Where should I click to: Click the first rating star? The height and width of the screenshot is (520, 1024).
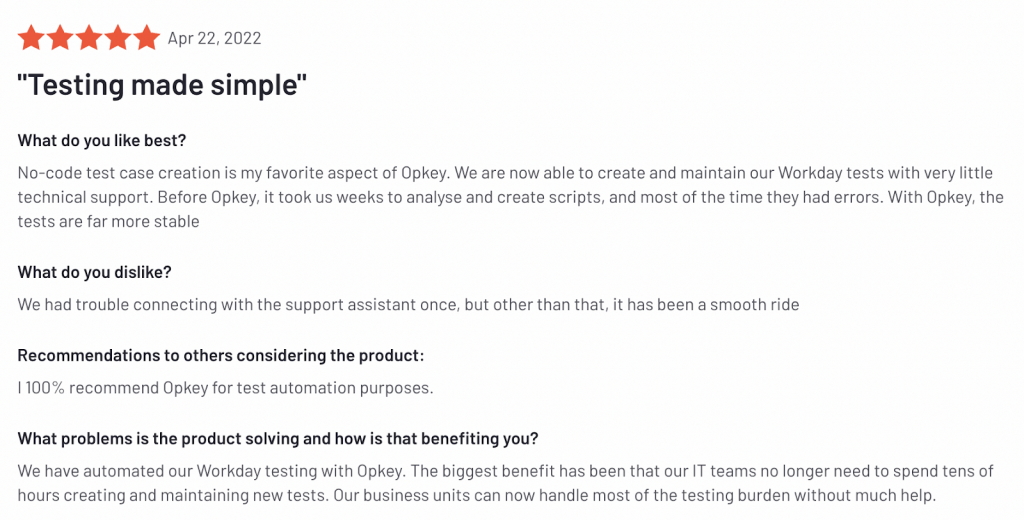click(31, 38)
